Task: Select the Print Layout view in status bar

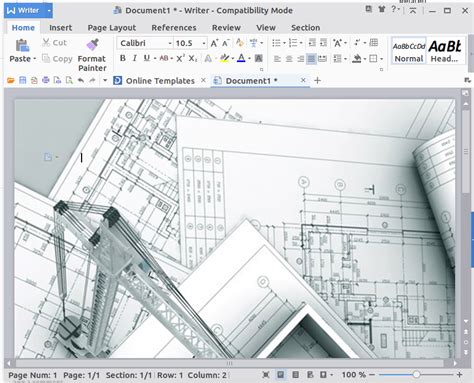Action: (x=281, y=375)
